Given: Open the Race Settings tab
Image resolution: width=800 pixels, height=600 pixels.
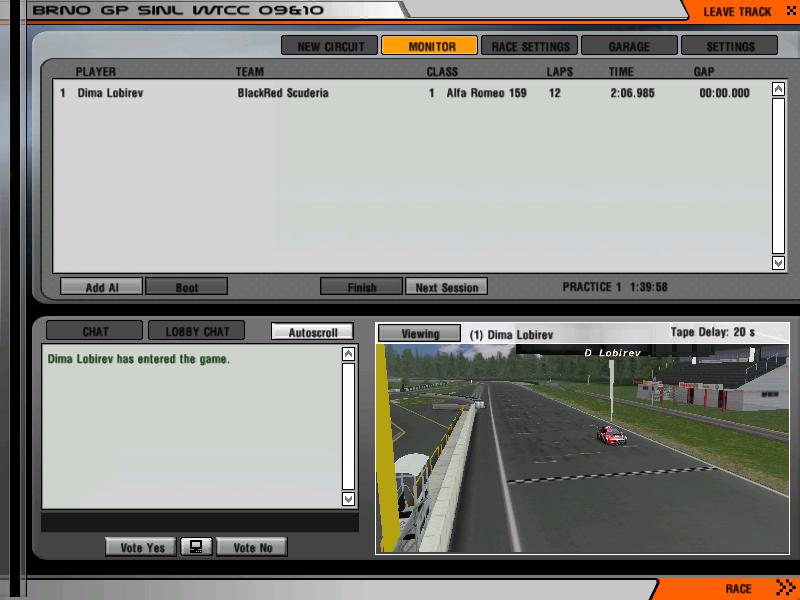Looking at the screenshot, I should coord(530,46).
